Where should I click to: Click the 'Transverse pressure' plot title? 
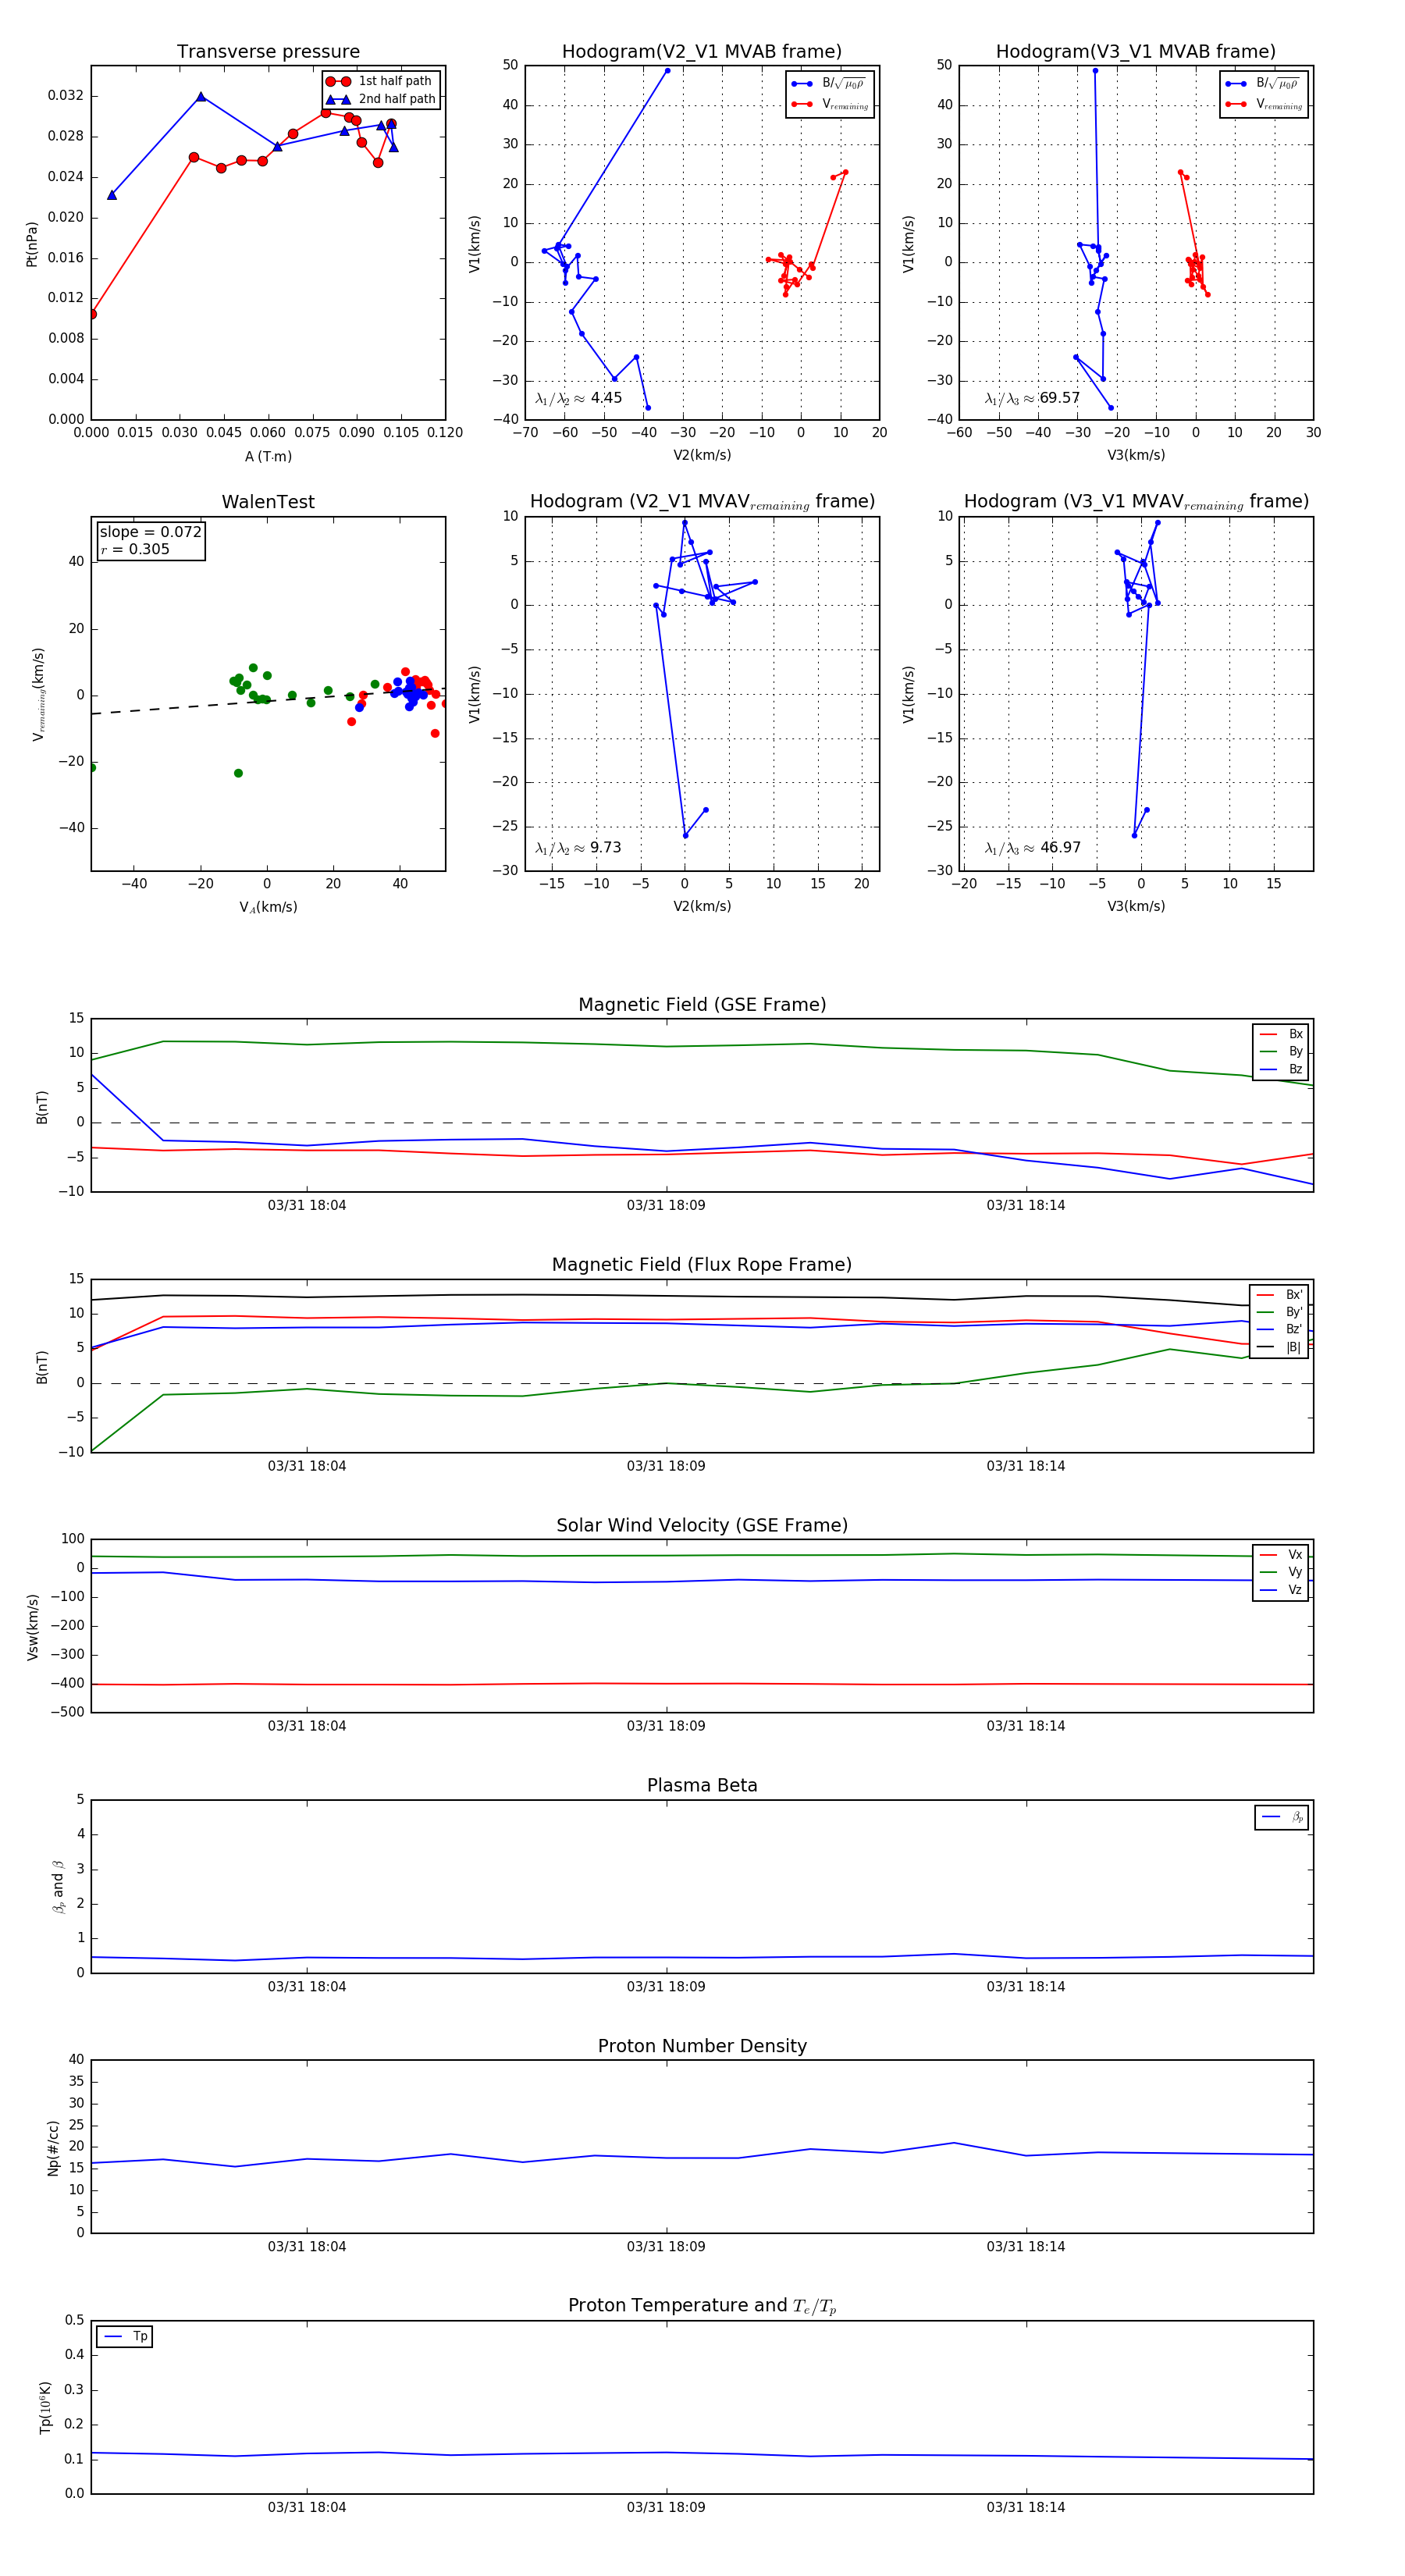268,52
